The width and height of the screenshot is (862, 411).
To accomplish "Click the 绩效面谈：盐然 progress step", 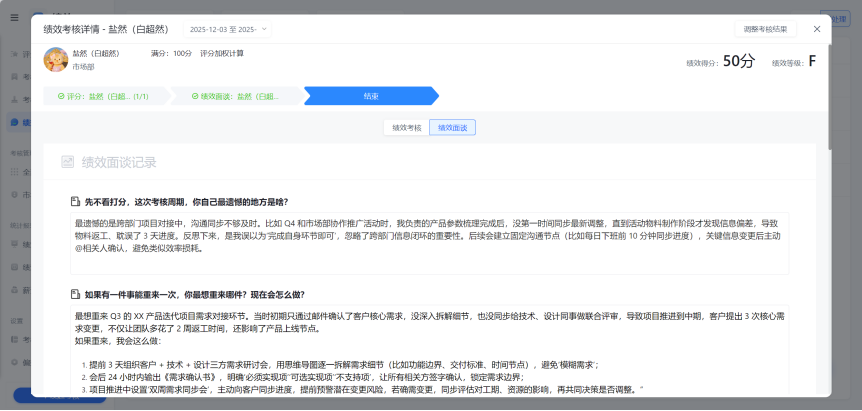I will [x=235, y=96].
